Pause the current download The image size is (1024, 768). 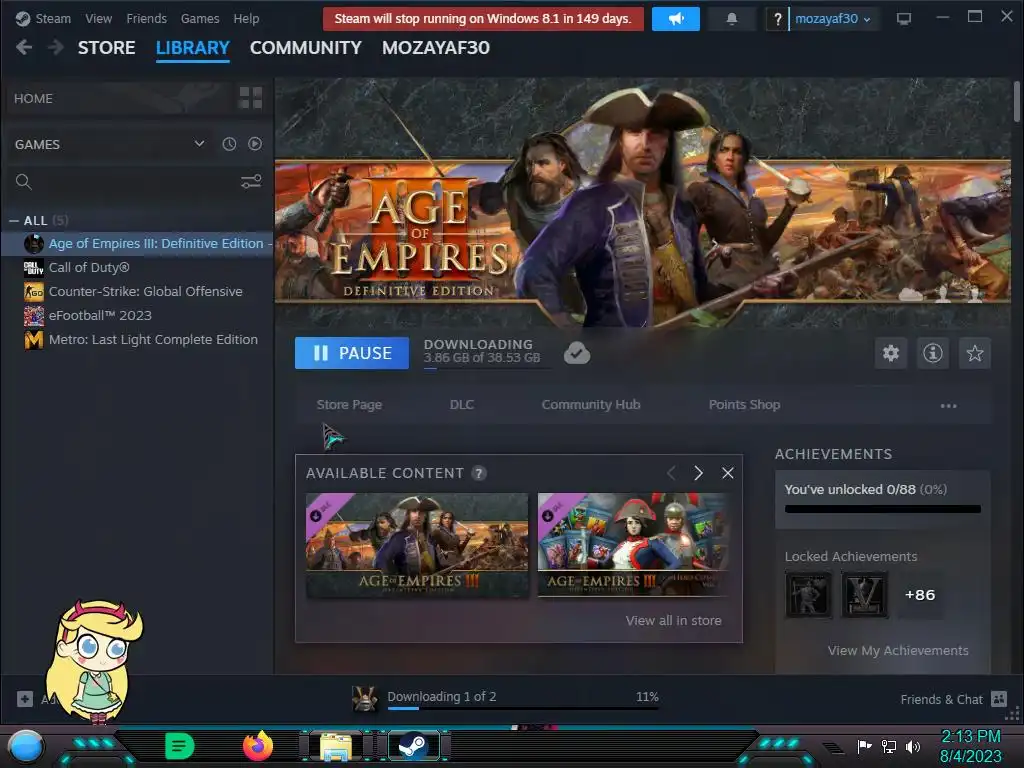click(351, 353)
